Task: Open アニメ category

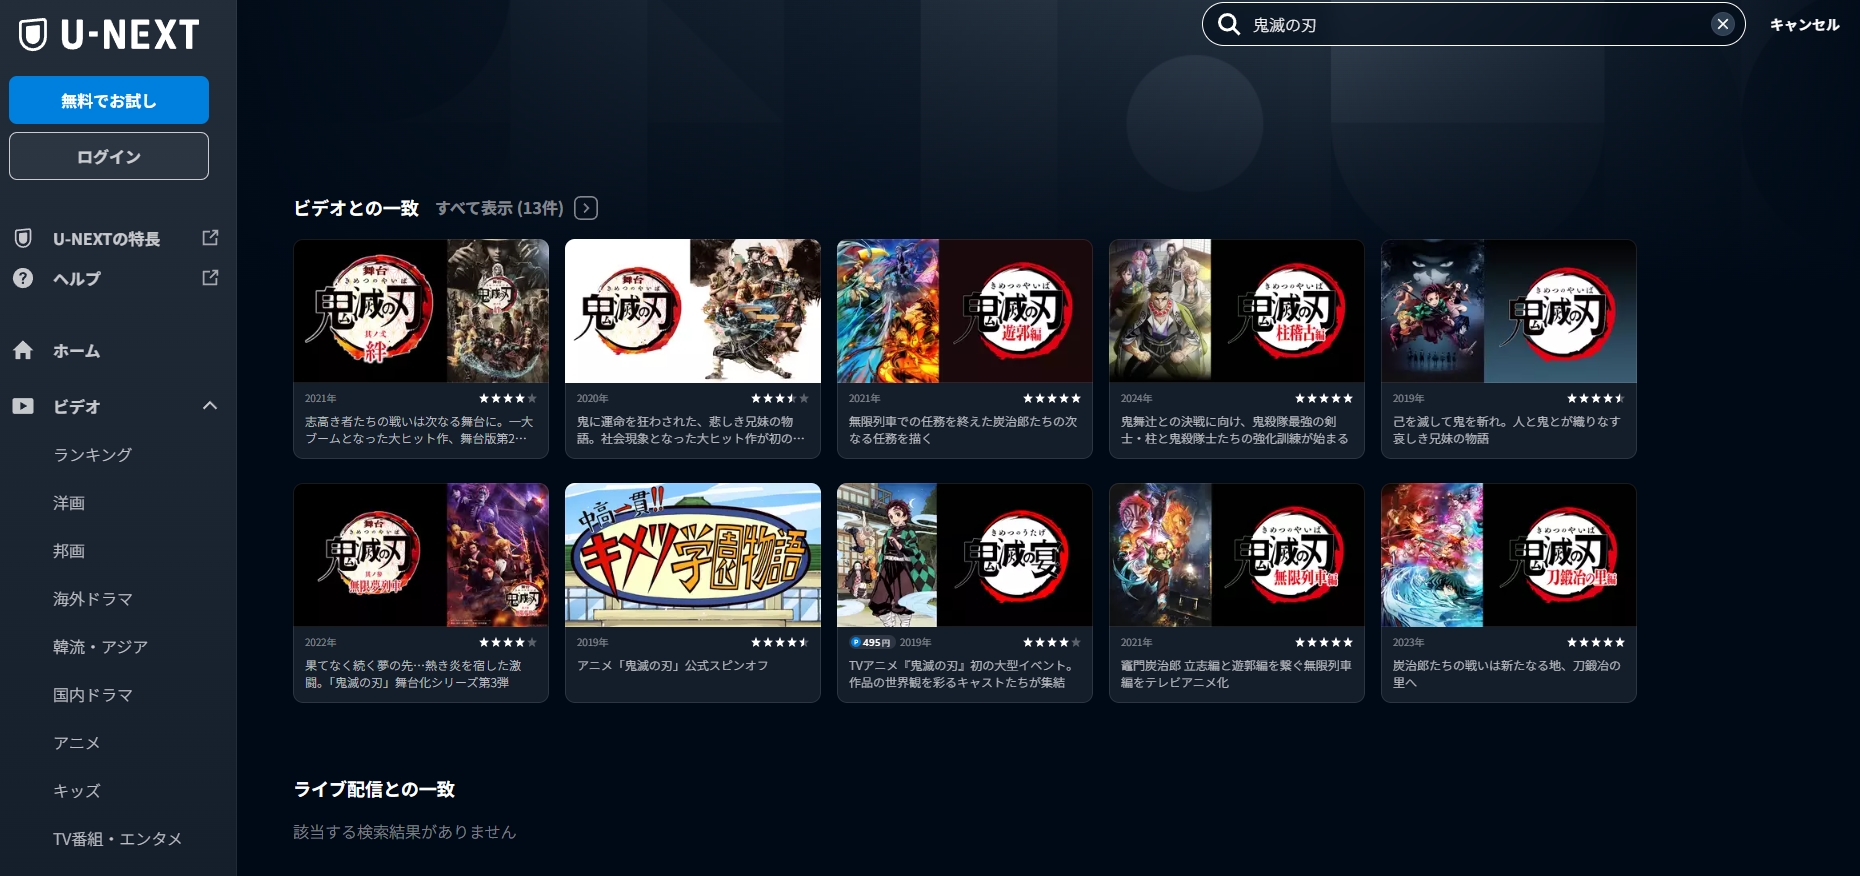Action: pos(77,743)
